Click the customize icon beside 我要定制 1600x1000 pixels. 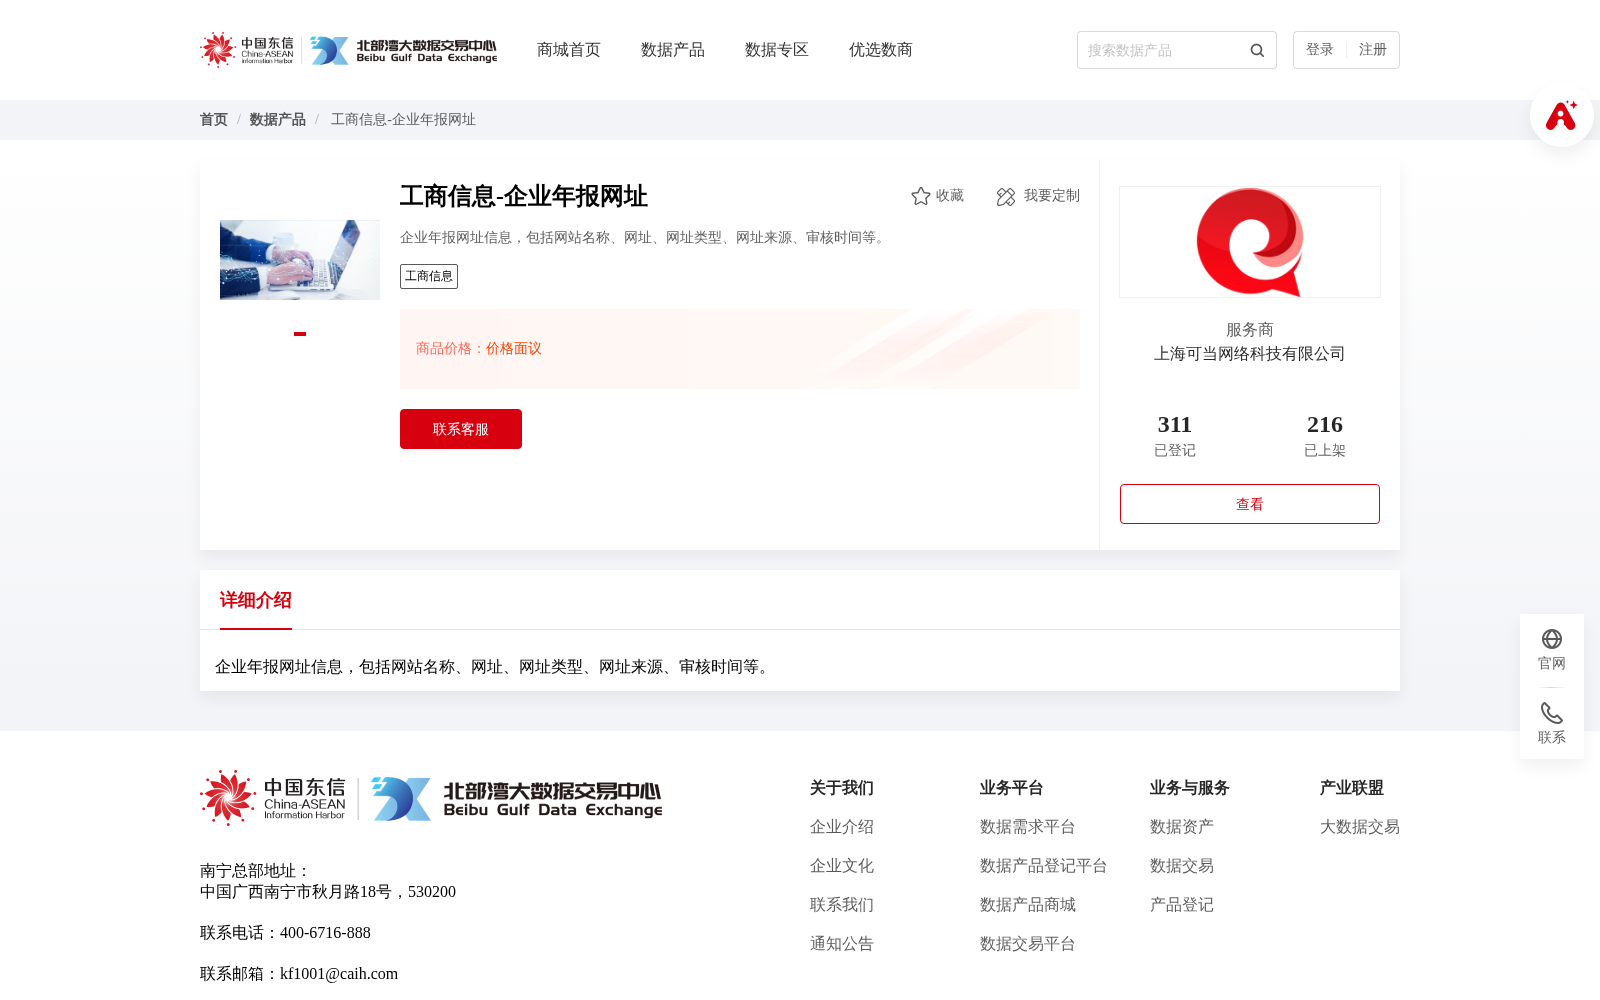(x=1006, y=196)
